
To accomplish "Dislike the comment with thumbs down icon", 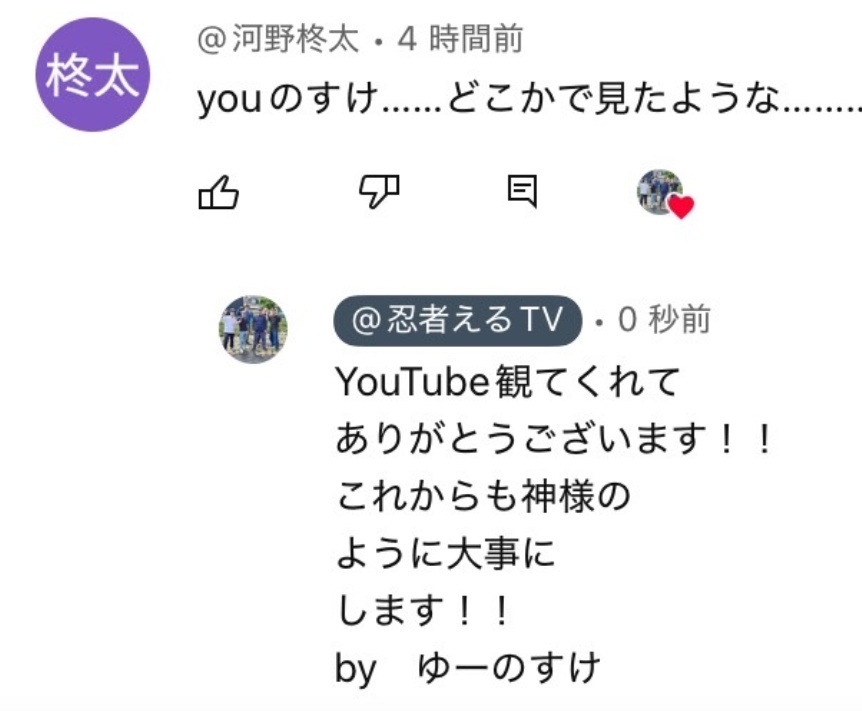I will (x=379, y=191).
